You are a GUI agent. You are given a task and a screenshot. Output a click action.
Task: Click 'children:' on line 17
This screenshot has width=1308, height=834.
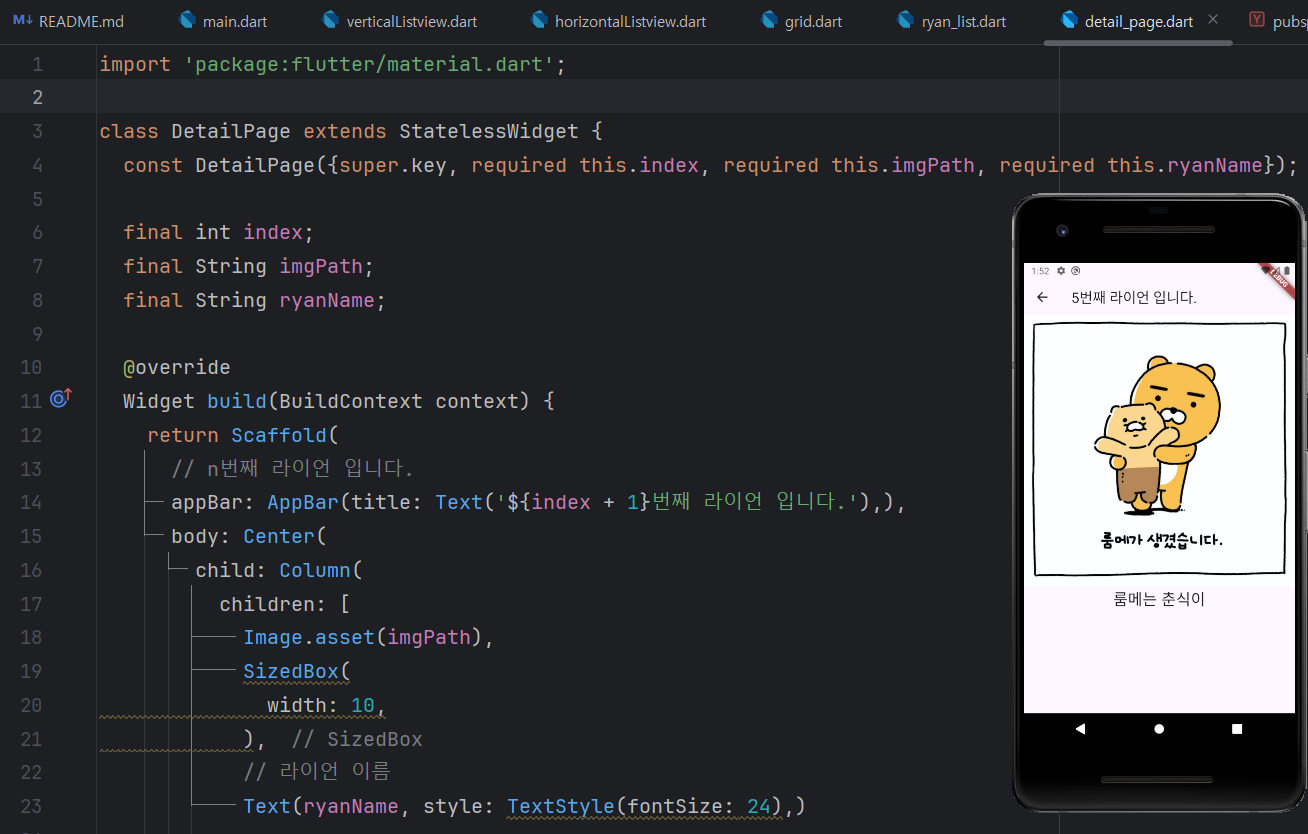273,604
